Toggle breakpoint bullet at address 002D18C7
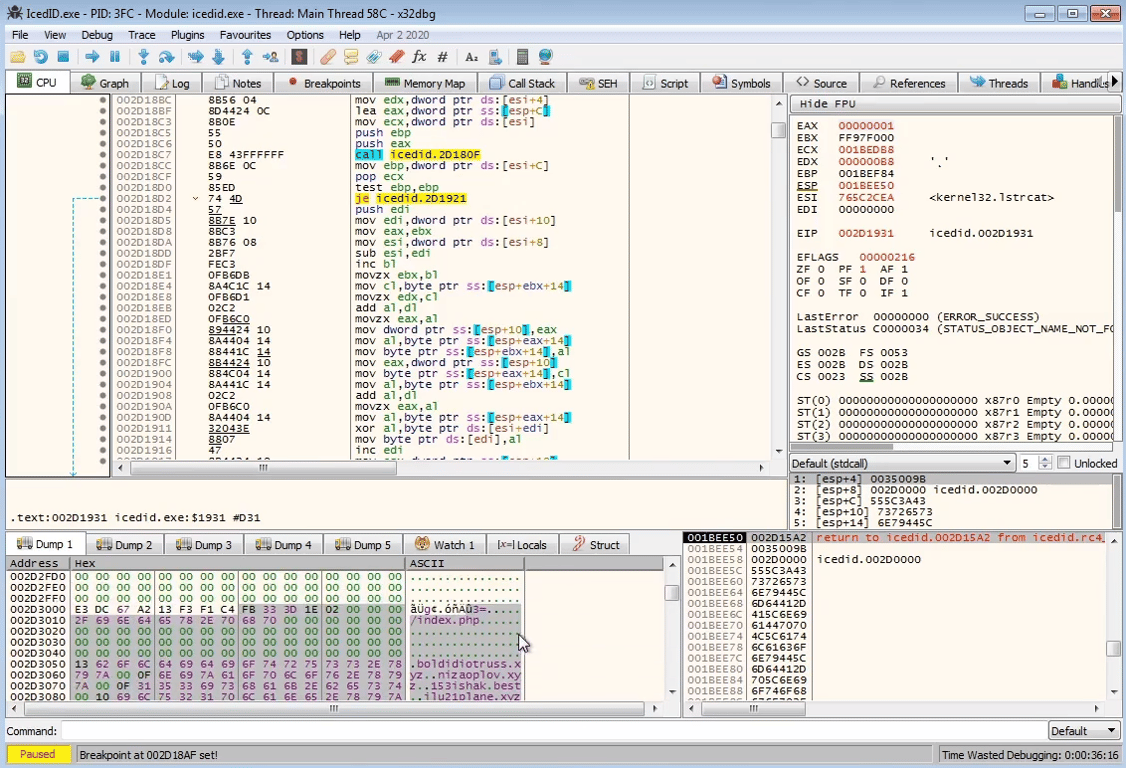The image size is (1126, 768). coord(103,155)
